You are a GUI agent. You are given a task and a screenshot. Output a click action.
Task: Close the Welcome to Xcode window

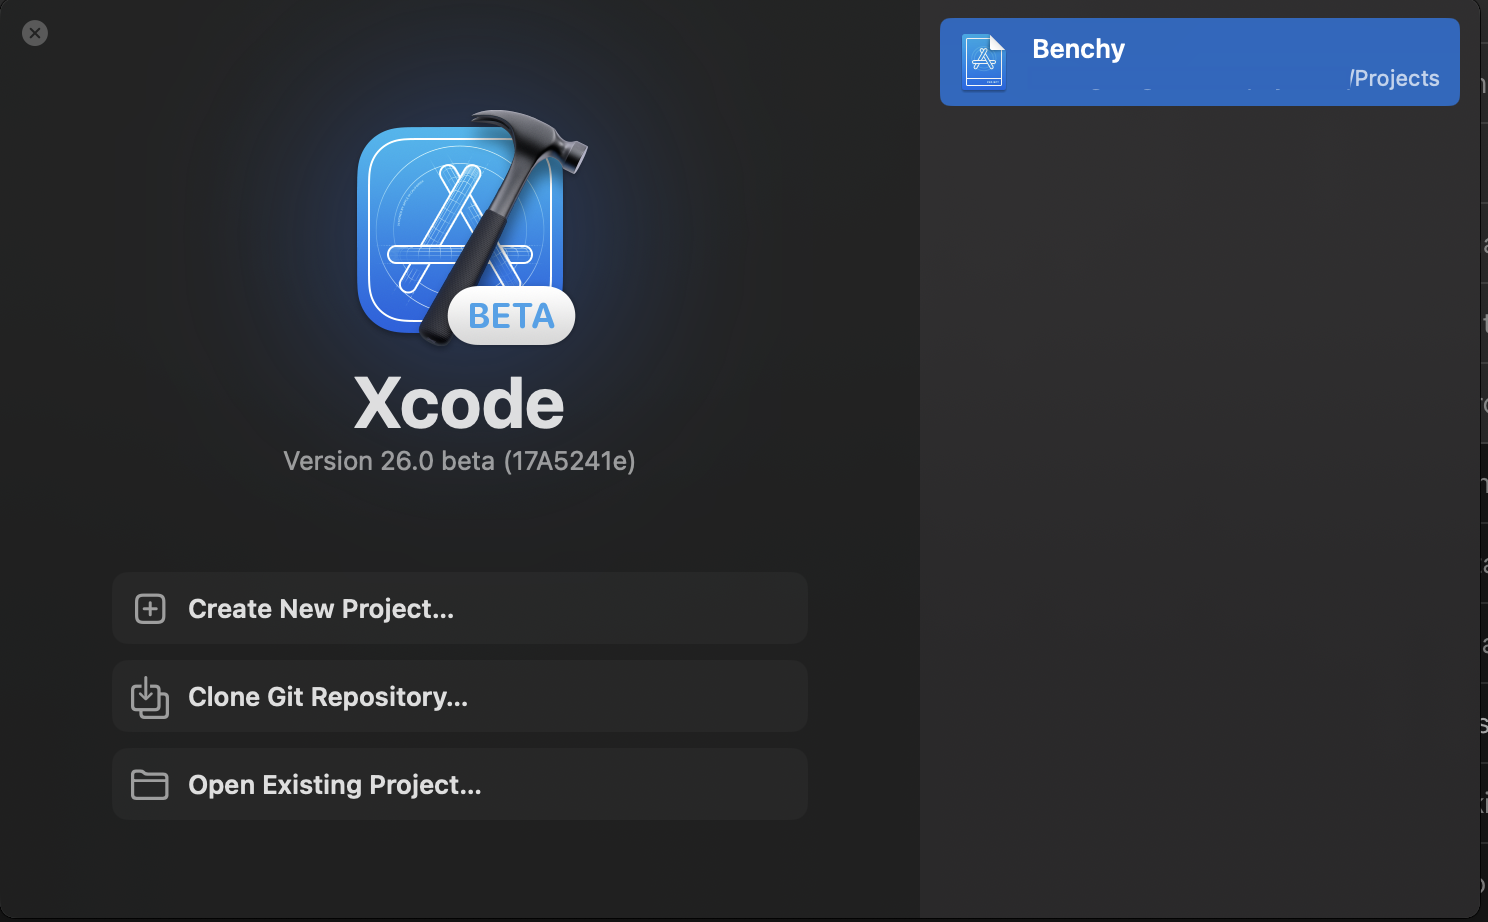click(35, 33)
